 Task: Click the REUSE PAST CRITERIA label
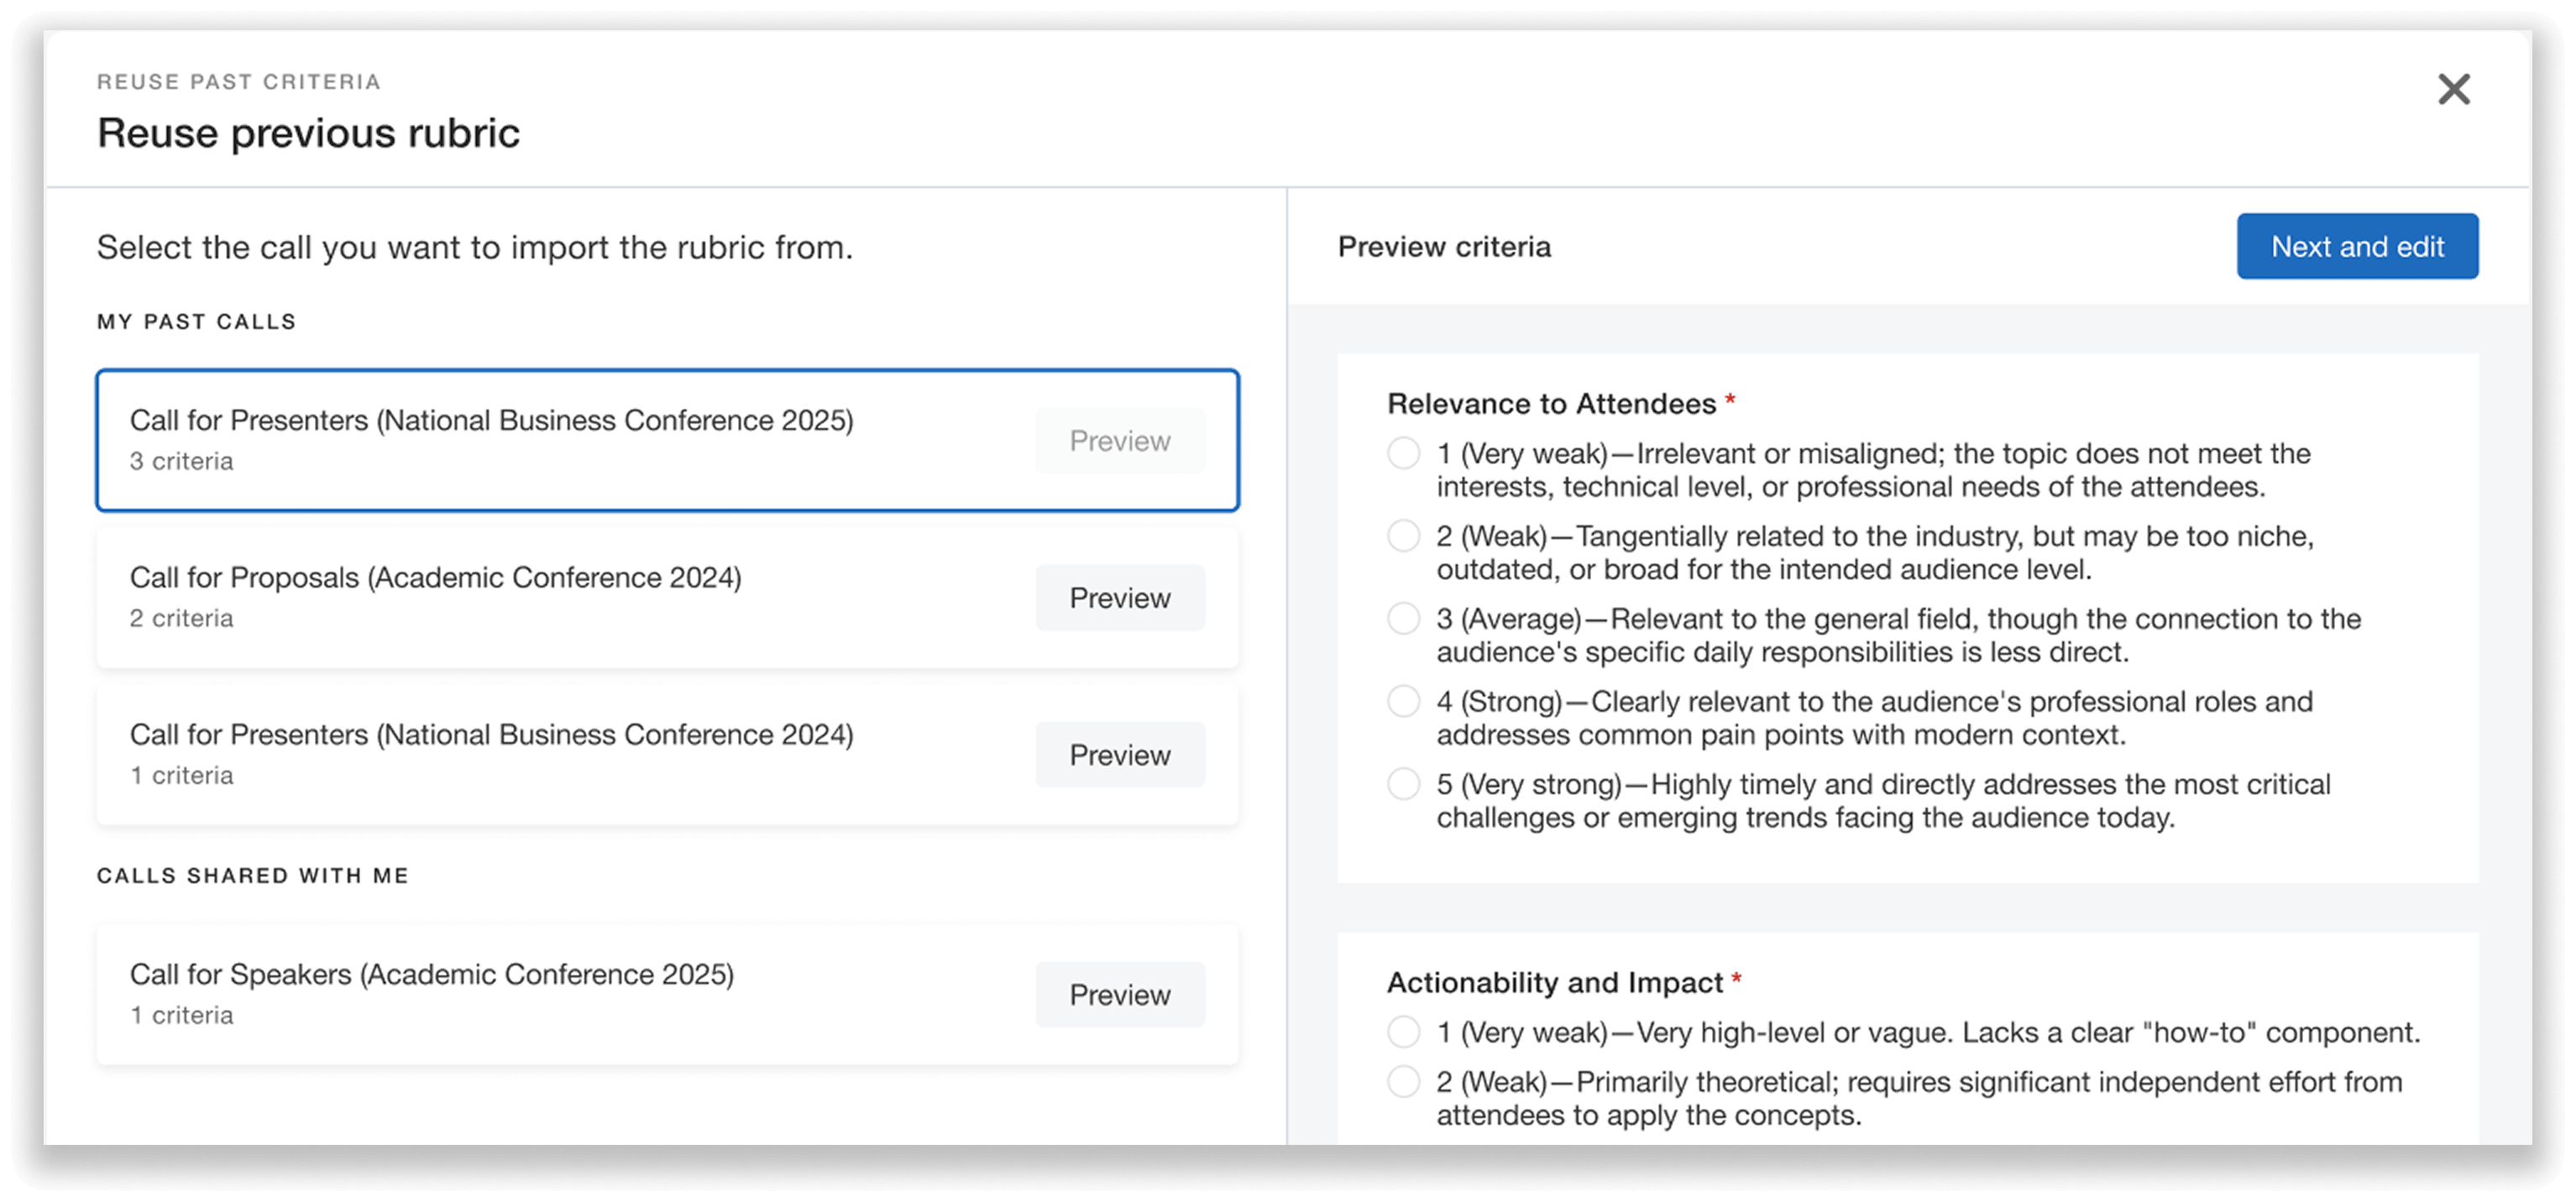click(x=239, y=82)
